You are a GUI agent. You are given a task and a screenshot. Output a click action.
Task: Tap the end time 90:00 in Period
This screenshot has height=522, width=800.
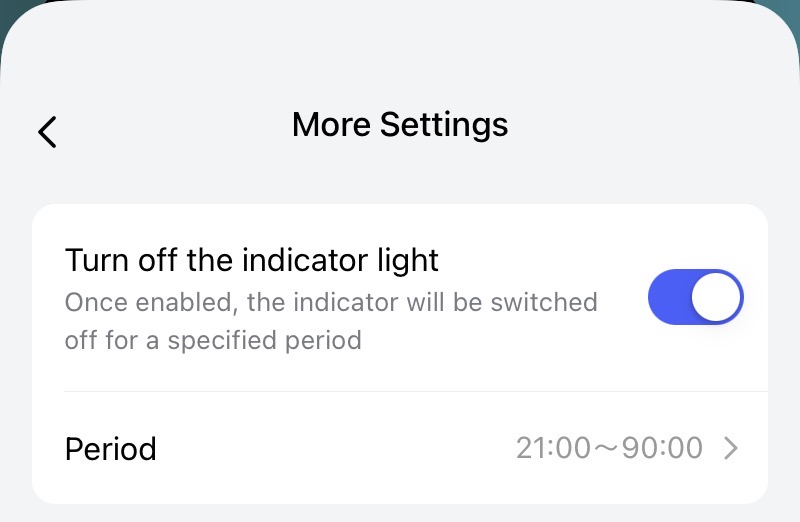click(x=663, y=448)
